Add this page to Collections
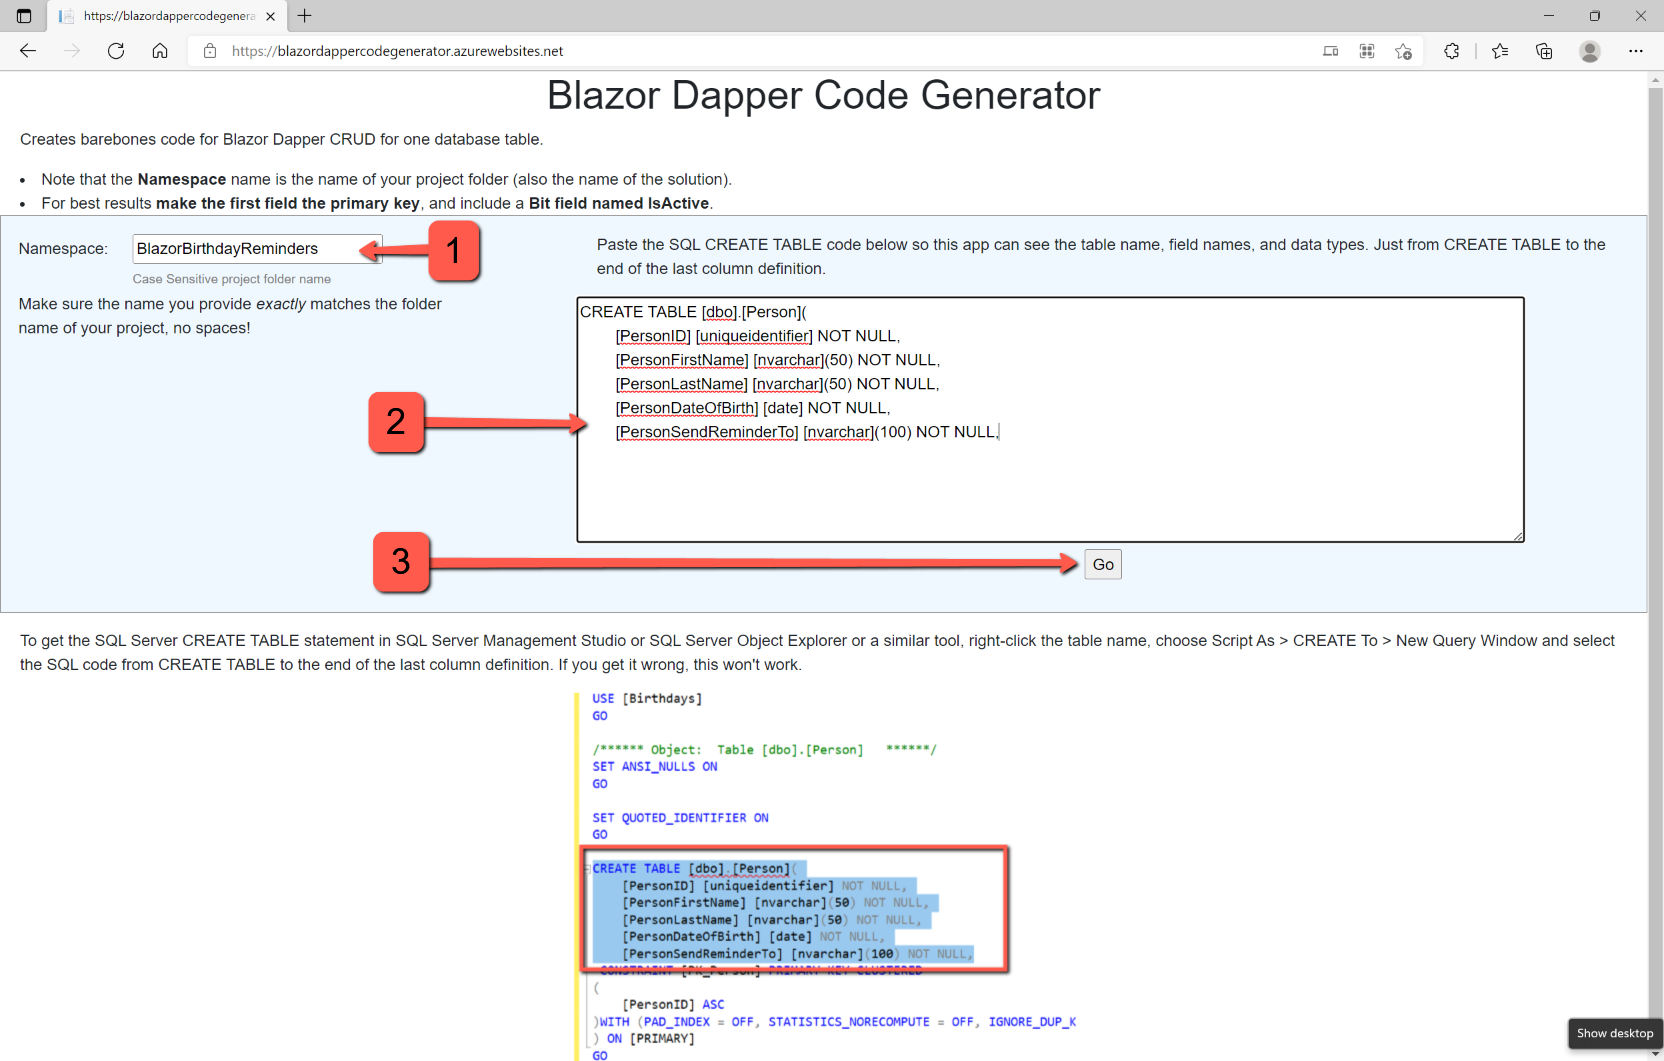The width and height of the screenshot is (1664, 1061). [1544, 51]
